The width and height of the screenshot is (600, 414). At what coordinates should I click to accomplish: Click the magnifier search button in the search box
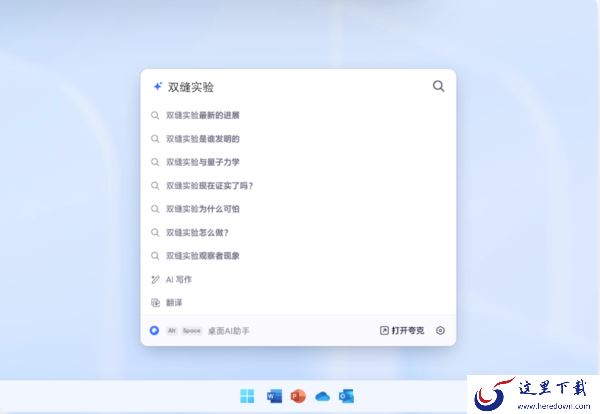439,86
